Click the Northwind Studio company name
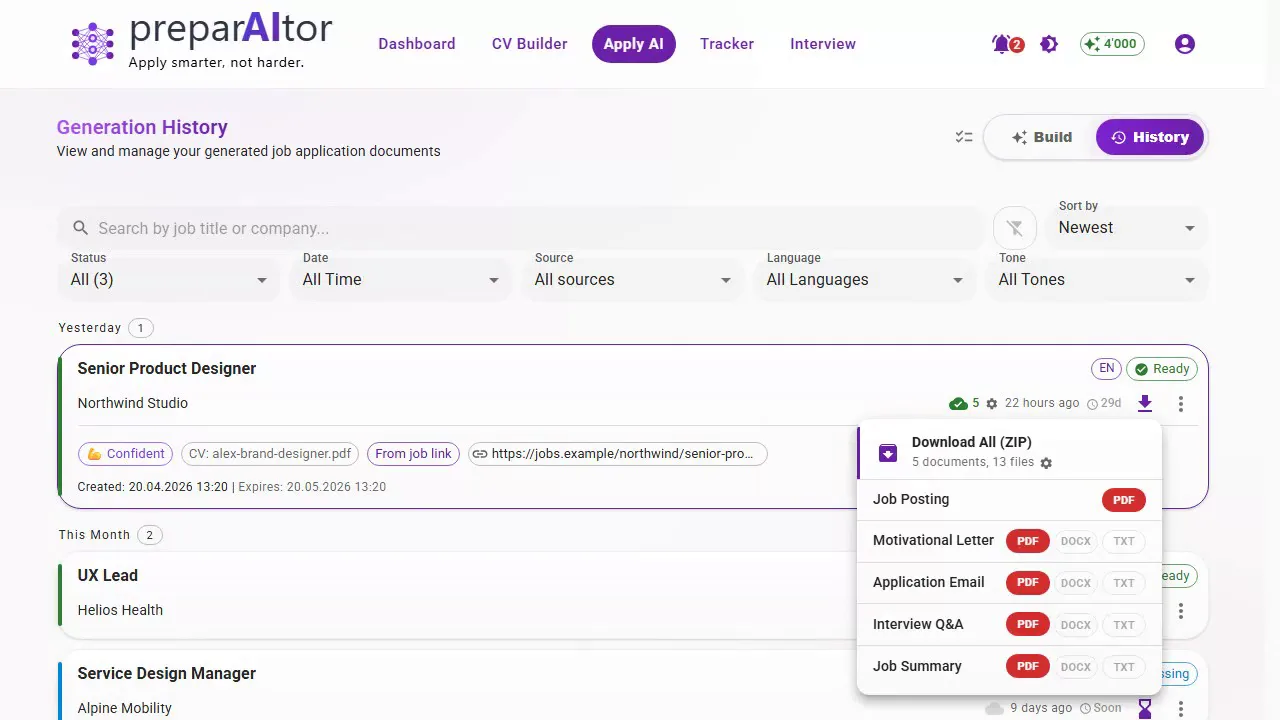Image resolution: width=1280 pixels, height=720 pixels. click(133, 404)
